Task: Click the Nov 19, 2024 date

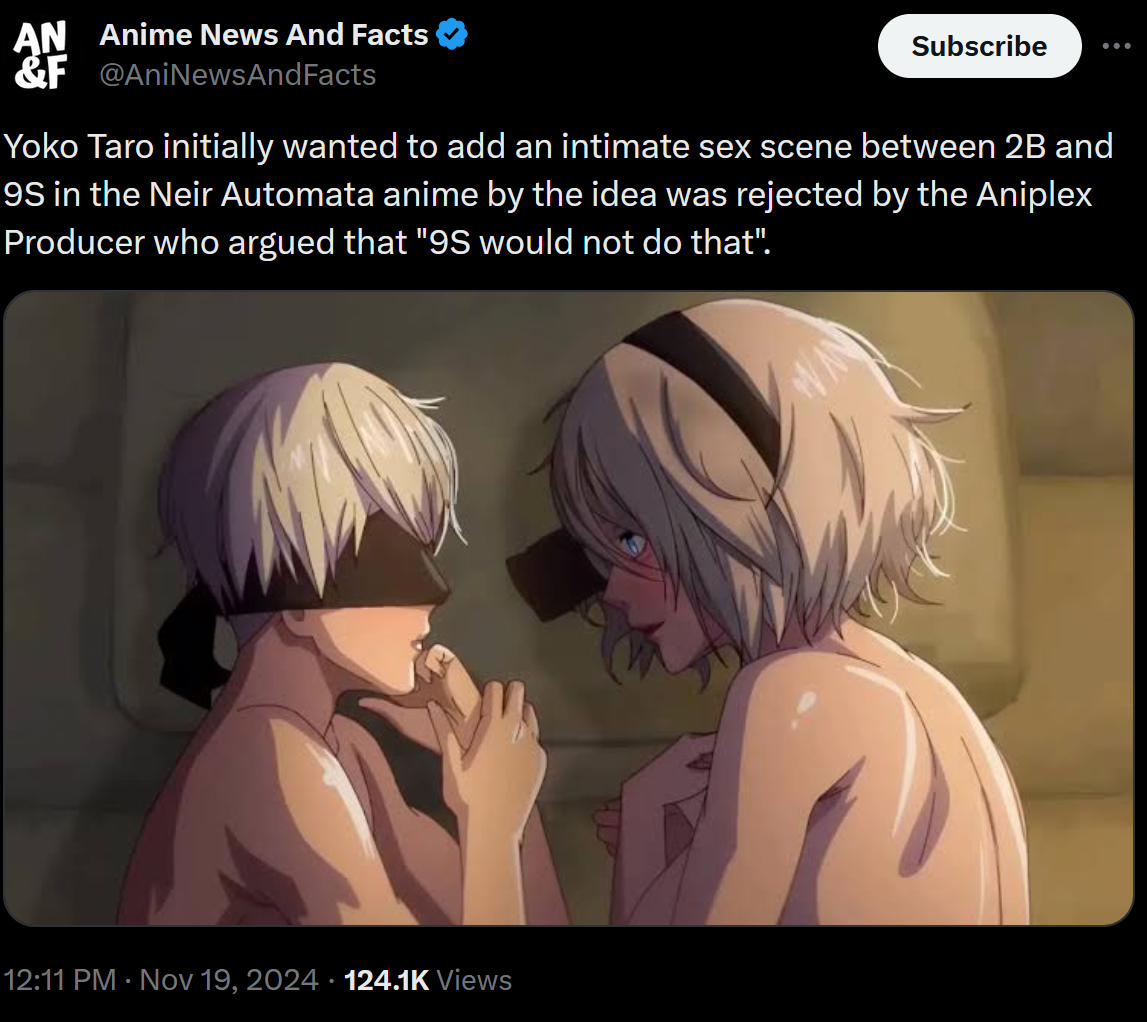Action: pos(229,980)
